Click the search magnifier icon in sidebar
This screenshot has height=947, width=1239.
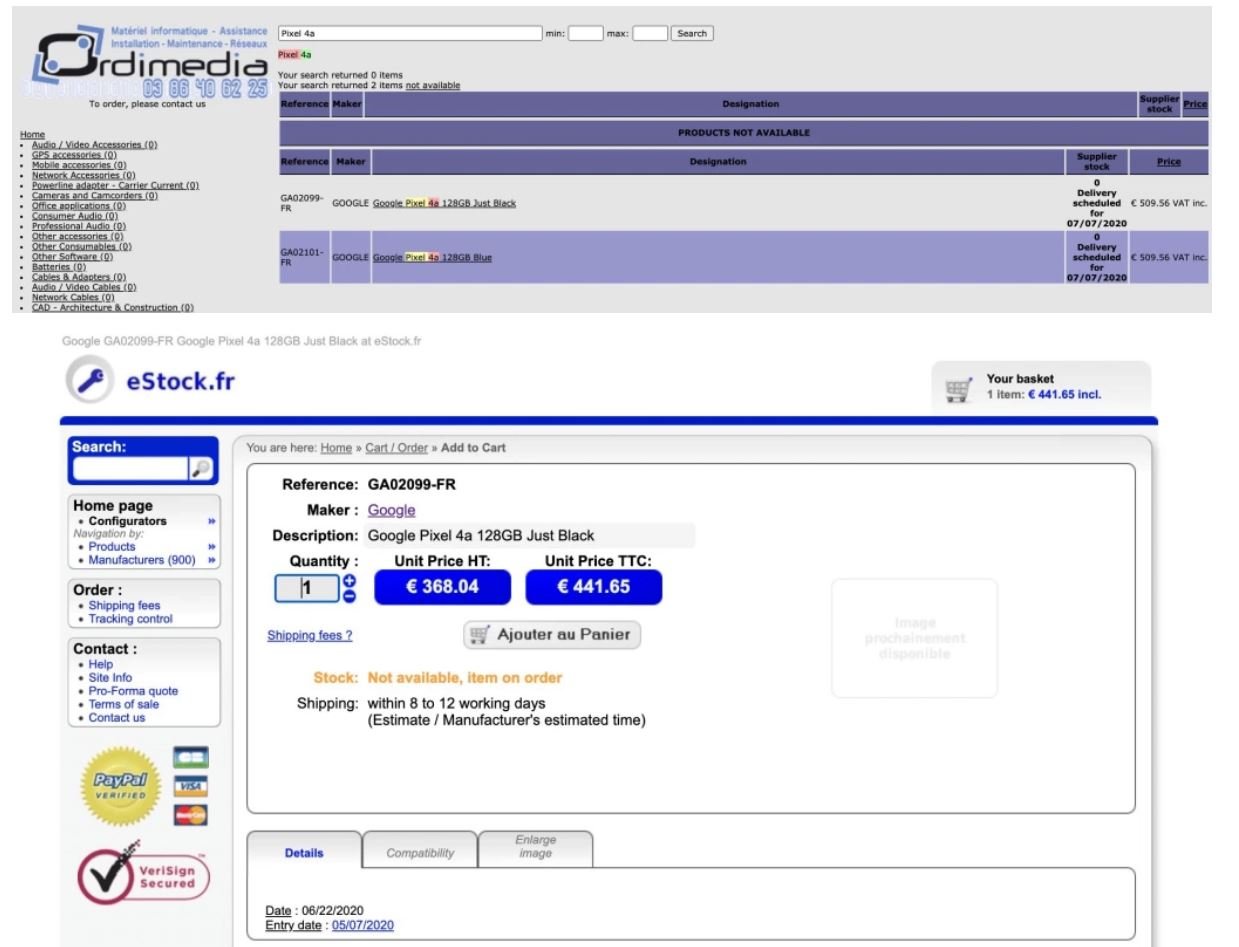pyautogui.click(x=203, y=468)
